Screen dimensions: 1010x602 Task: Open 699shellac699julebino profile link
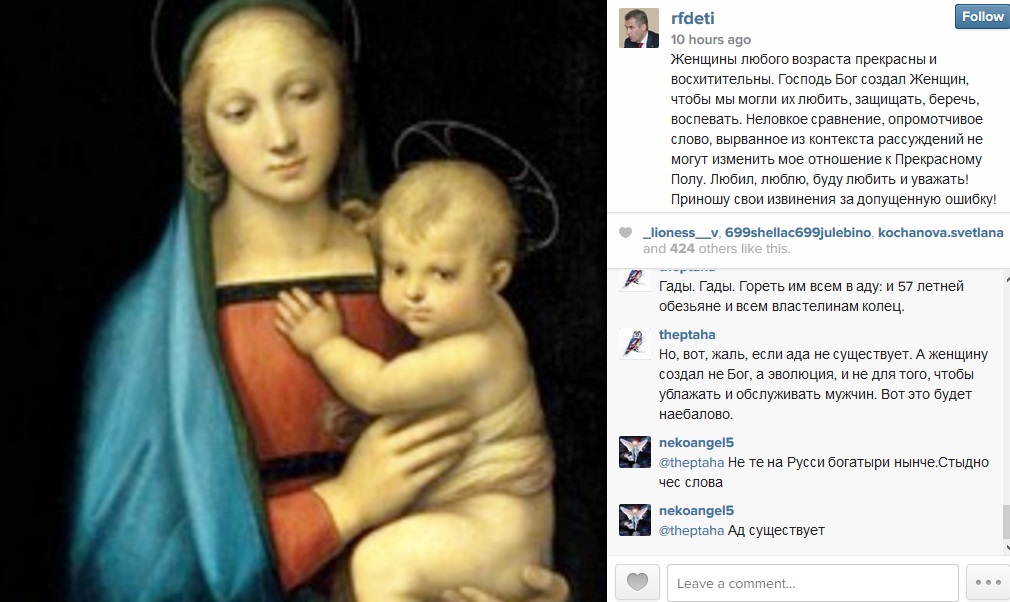[x=797, y=232]
